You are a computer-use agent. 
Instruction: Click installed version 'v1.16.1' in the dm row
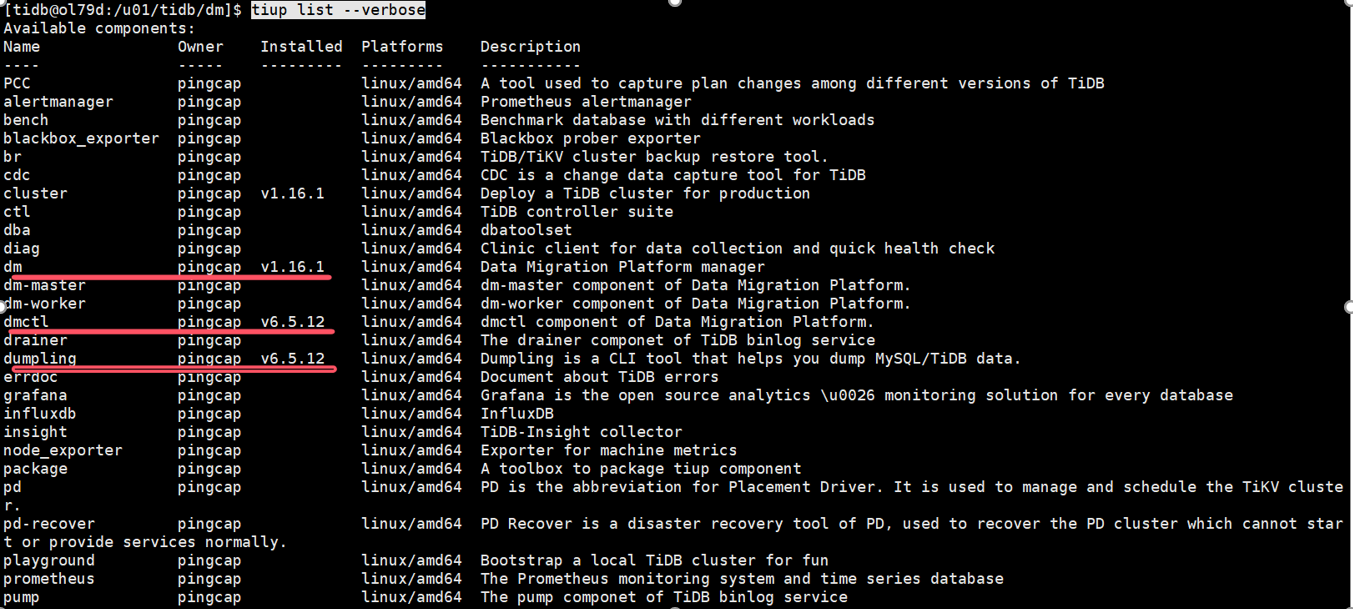click(292, 267)
